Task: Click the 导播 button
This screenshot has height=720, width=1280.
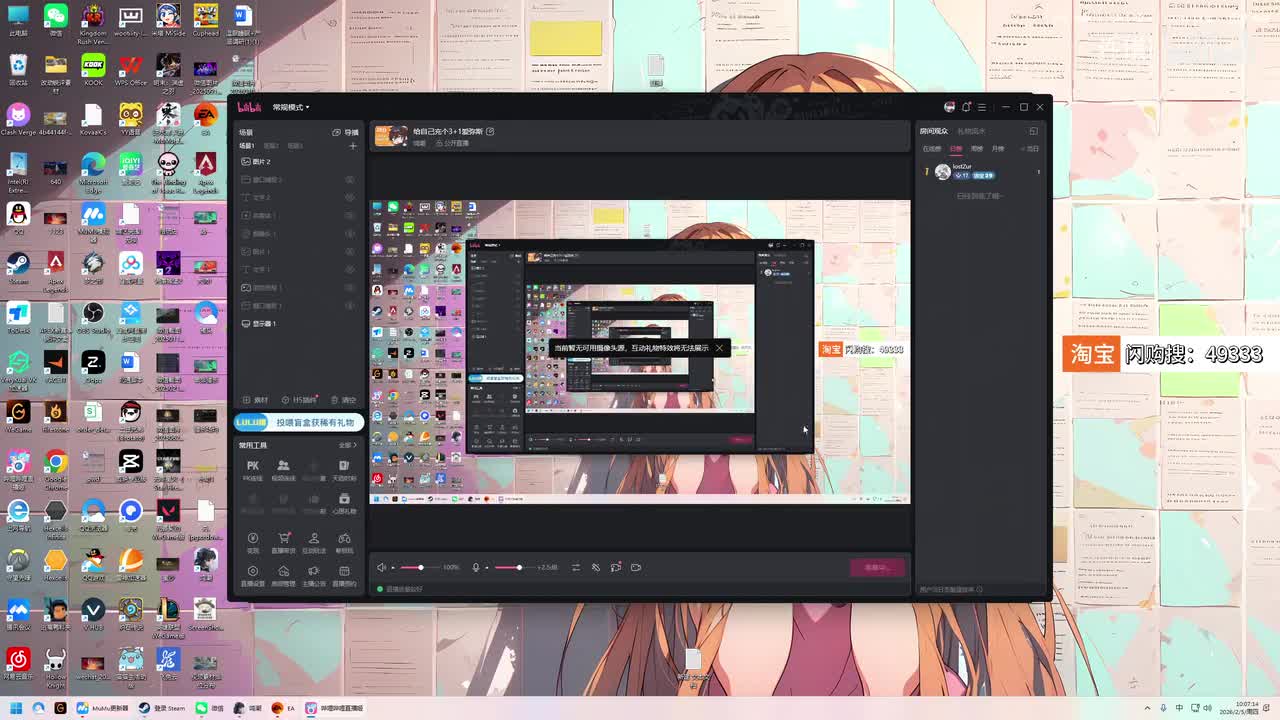Action: coord(345,132)
